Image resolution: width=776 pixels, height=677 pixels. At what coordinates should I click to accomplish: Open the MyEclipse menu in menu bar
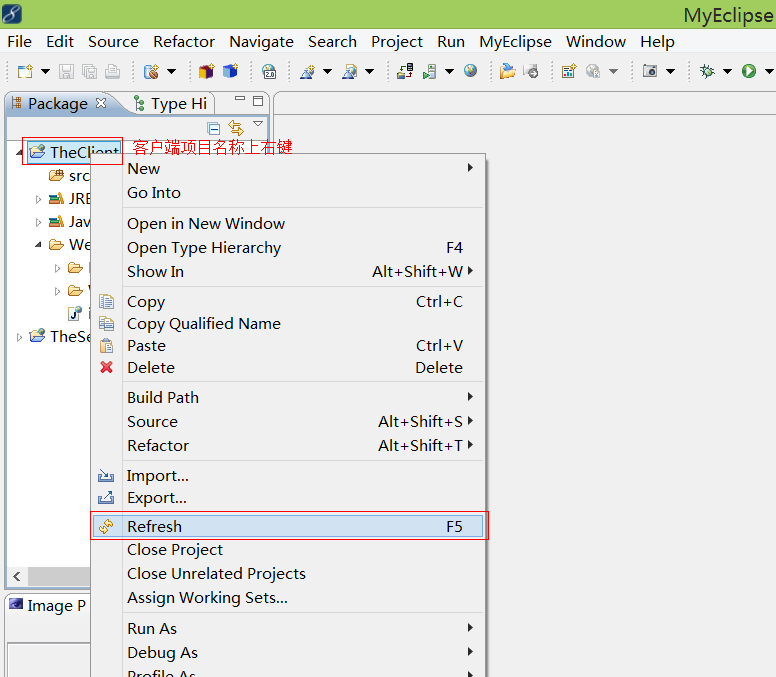click(515, 42)
